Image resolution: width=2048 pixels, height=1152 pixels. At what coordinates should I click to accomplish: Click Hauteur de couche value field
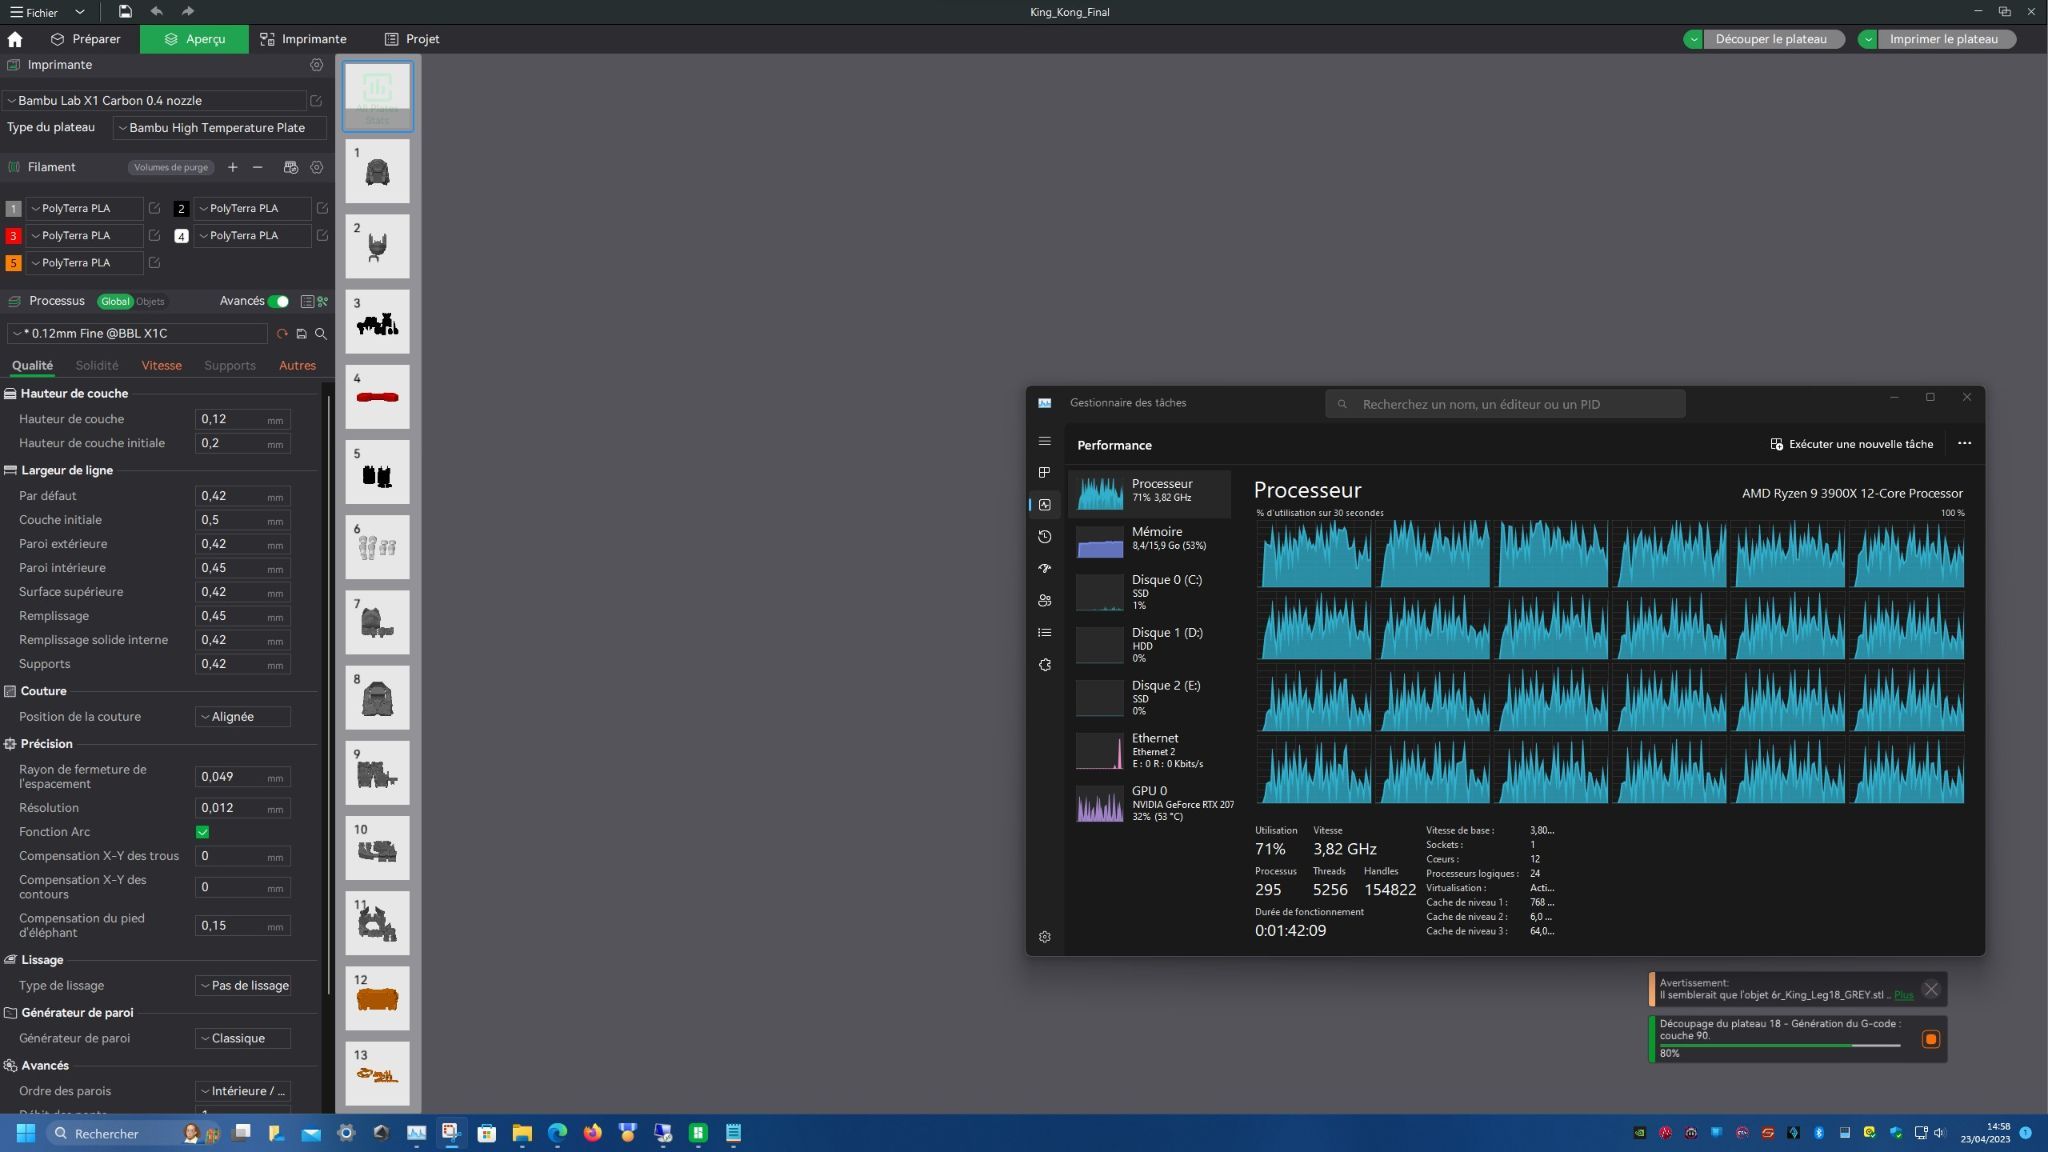(x=242, y=420)
